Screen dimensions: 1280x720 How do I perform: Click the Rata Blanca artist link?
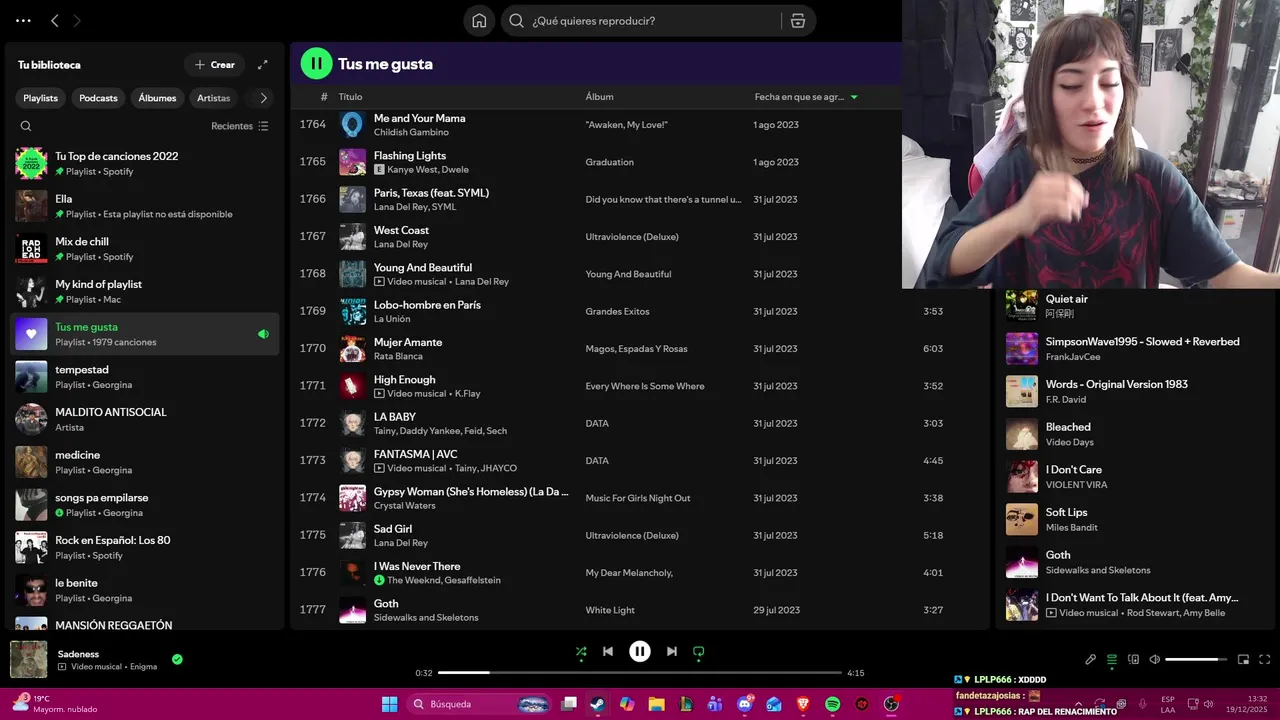click(x=398, y=356)
